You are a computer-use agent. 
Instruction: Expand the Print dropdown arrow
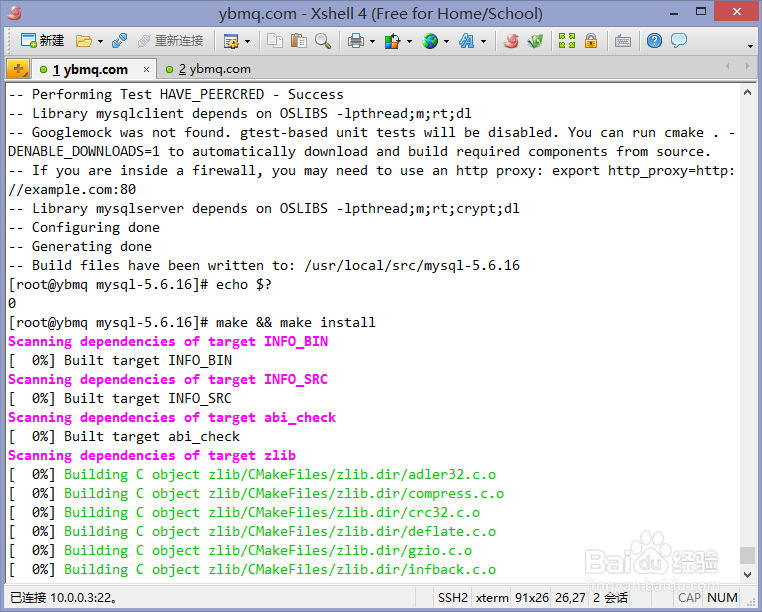(x=372, y=42)
